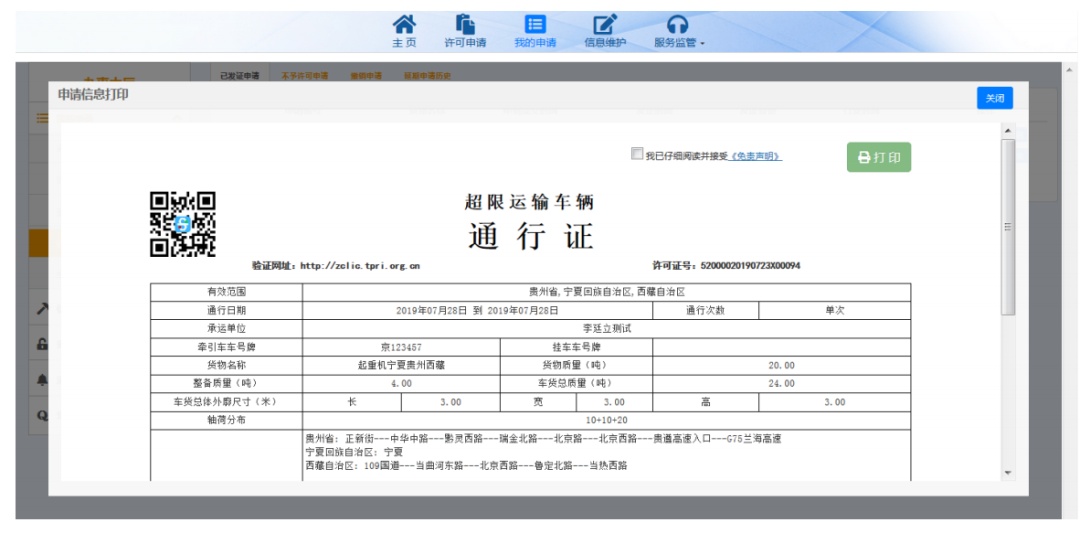The height and width of the screenshot is (533, 1080).
Task: Click the QR code on the permit
Action: point(182,224)
